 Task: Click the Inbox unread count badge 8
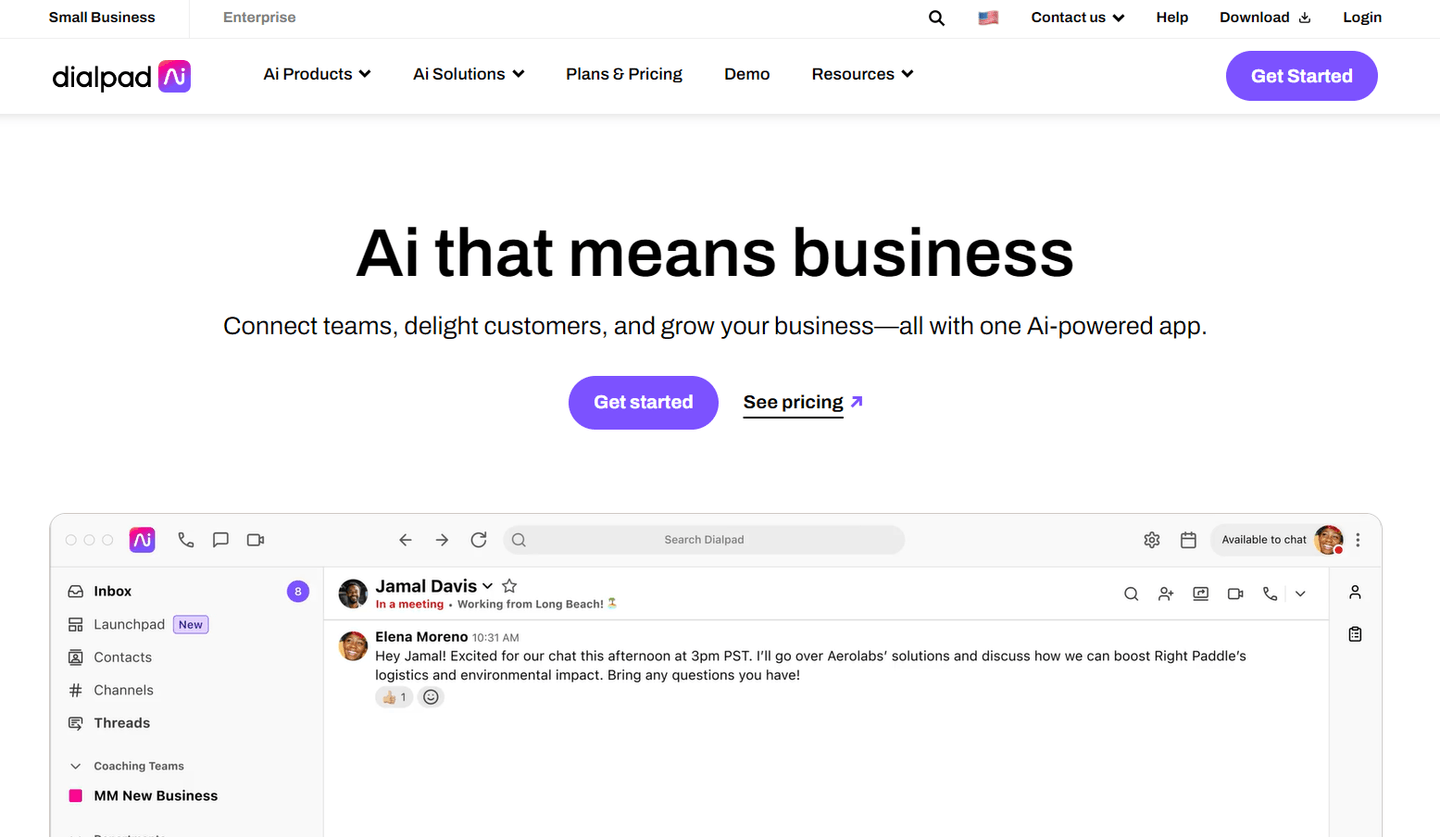[297, 592]
